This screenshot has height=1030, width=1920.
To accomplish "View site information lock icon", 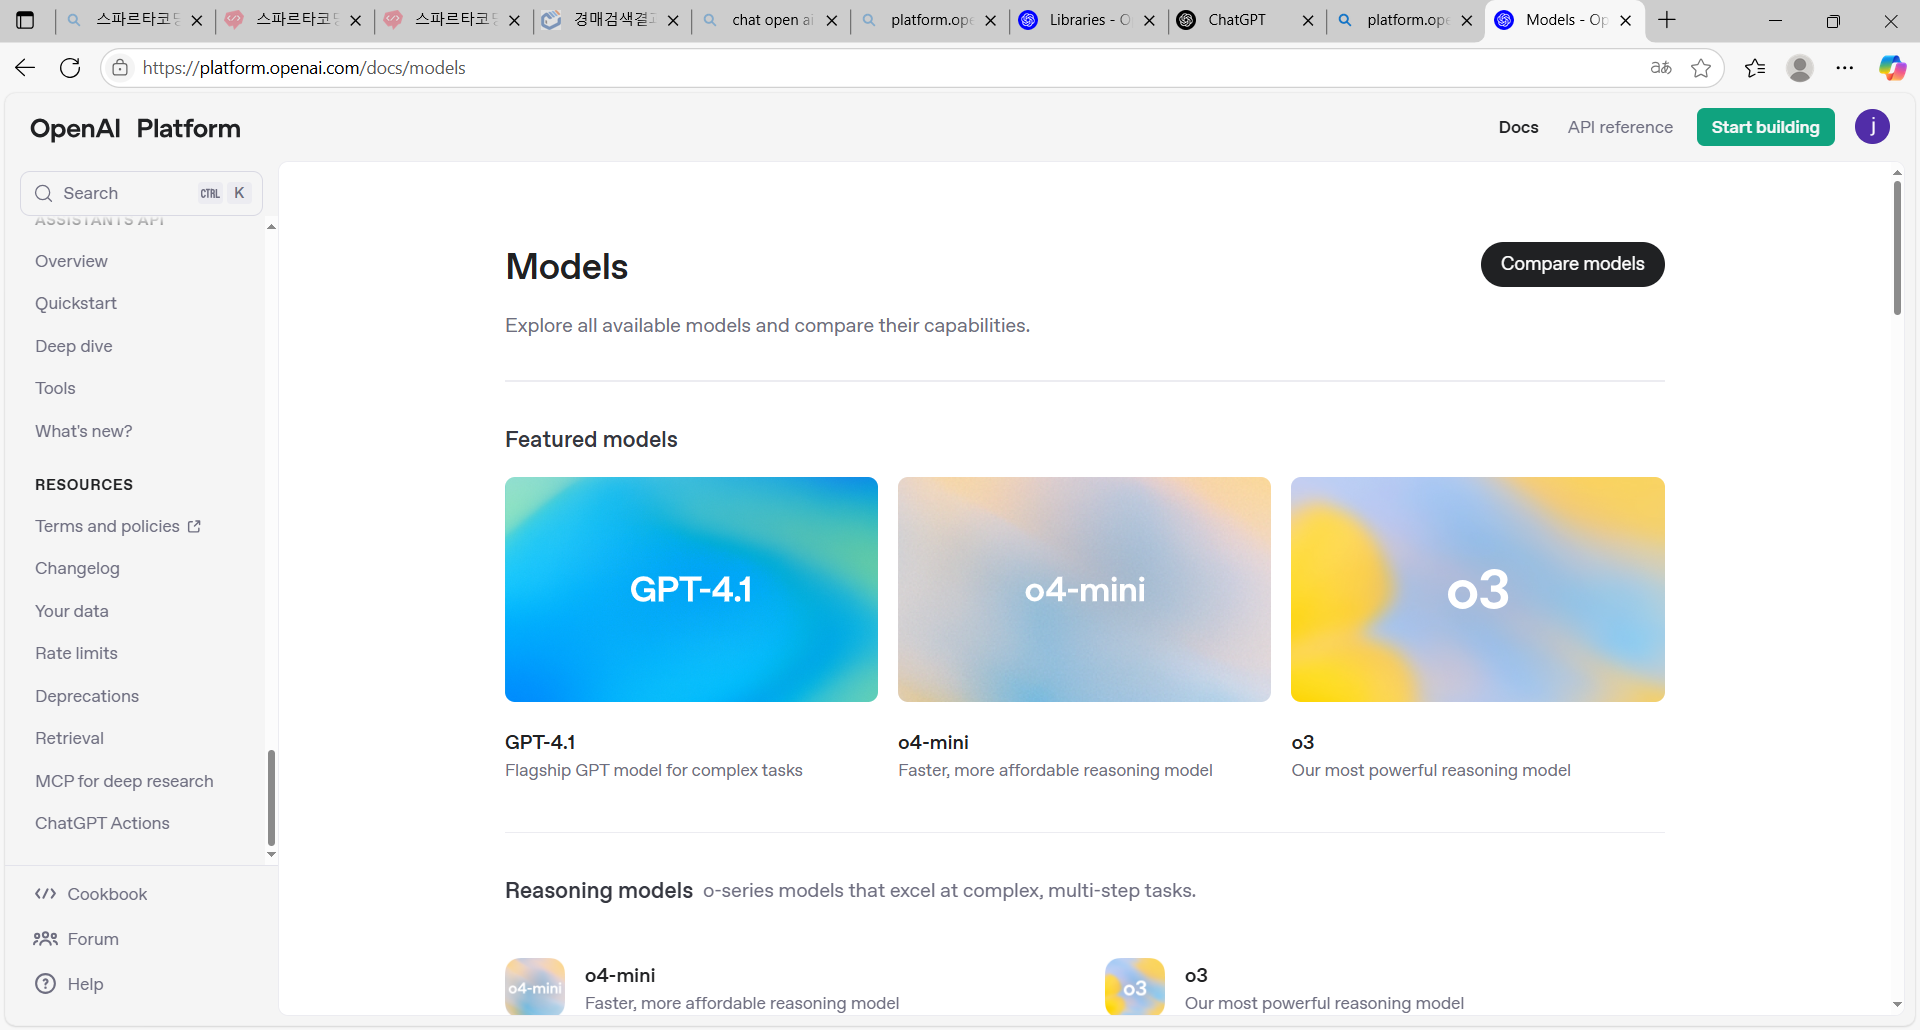I will pos(120,68).
